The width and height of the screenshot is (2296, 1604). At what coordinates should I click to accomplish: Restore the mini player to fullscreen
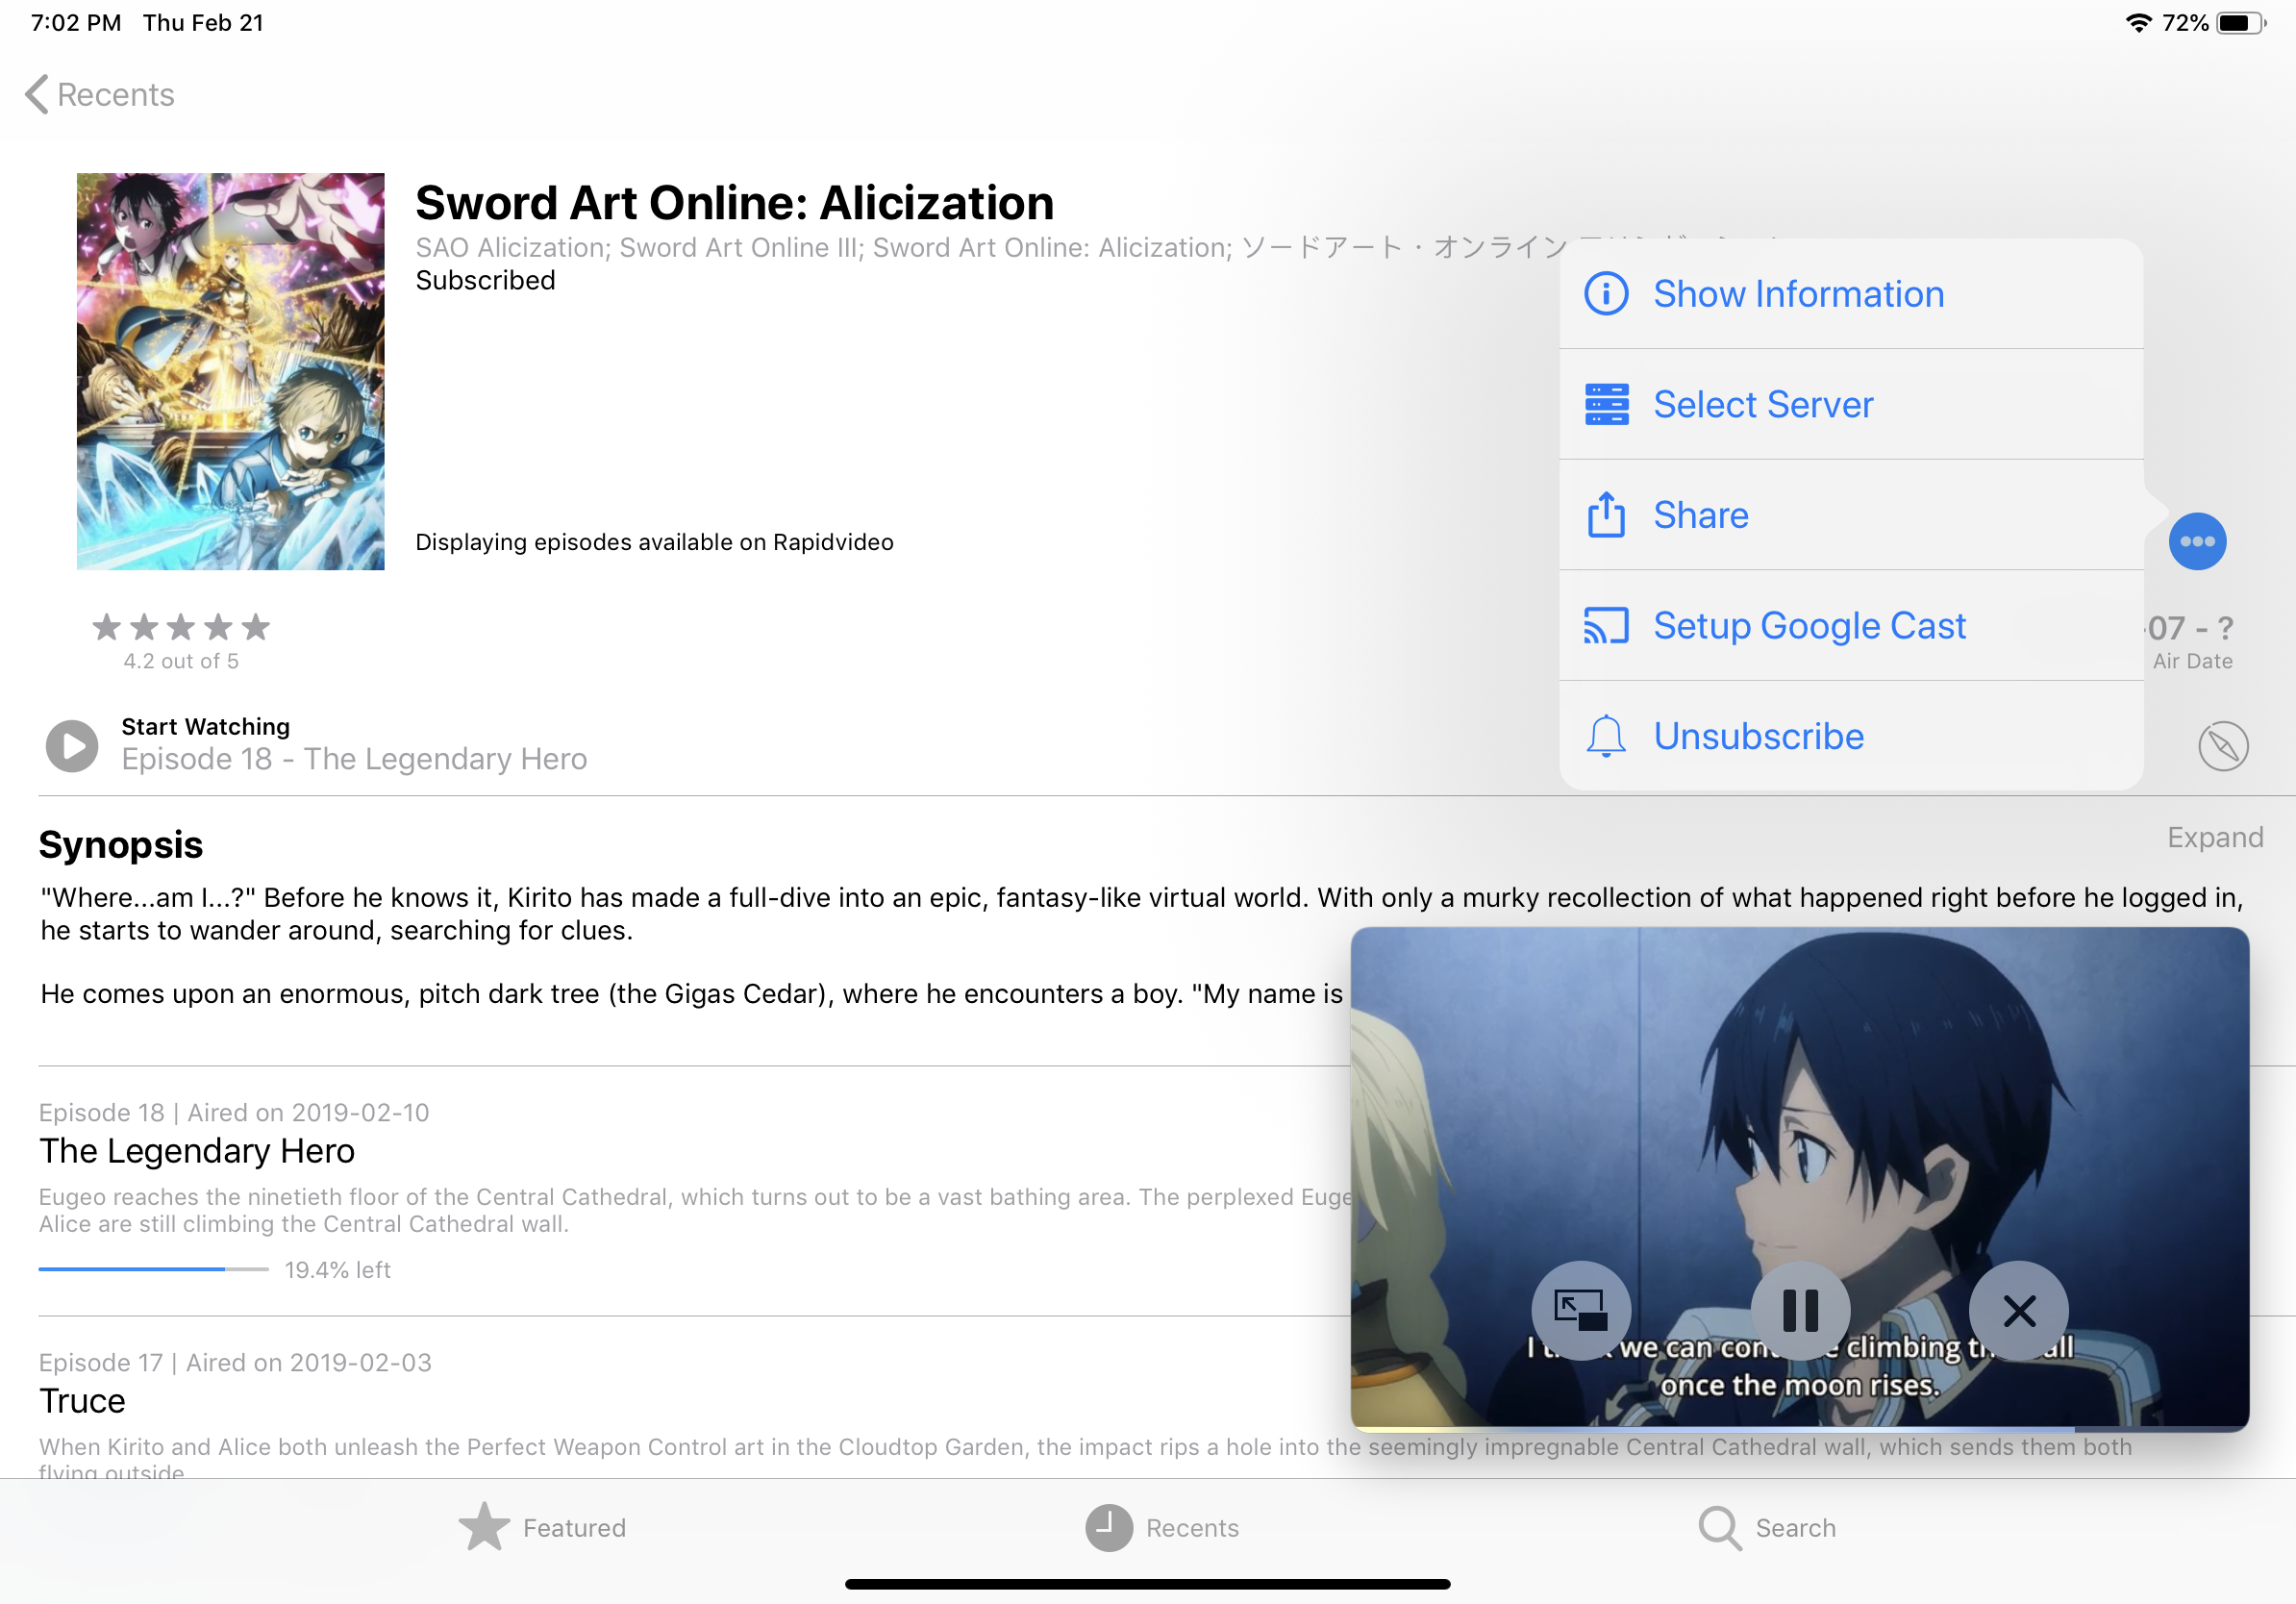point(1580,1309)
